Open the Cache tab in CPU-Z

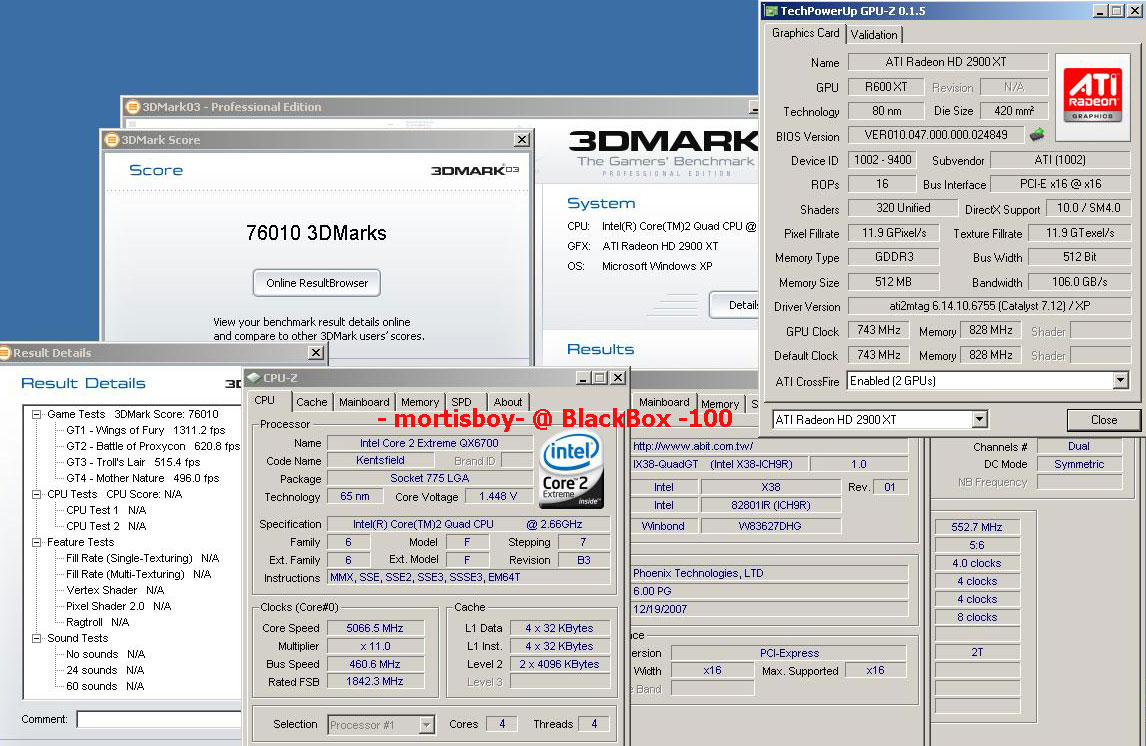click(x=311, y=402)
